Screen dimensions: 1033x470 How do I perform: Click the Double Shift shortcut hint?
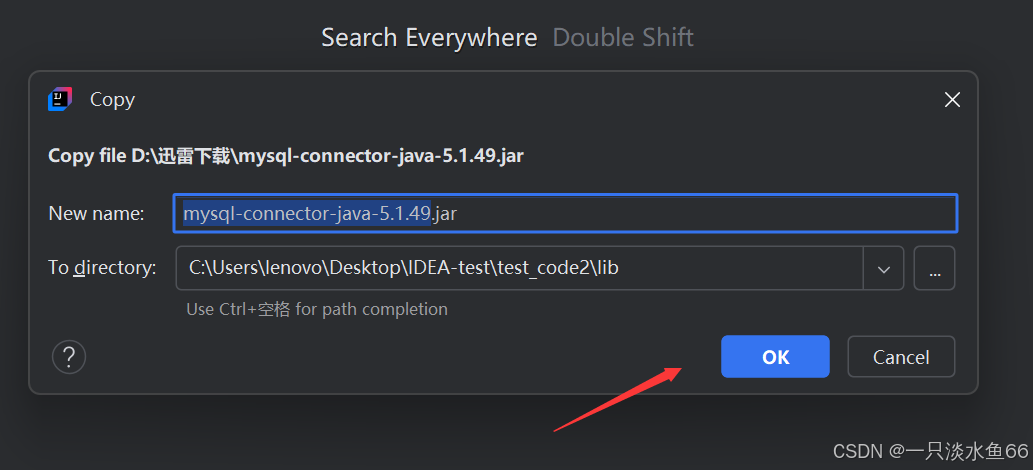pyautogui.click(x=623, y=38)
